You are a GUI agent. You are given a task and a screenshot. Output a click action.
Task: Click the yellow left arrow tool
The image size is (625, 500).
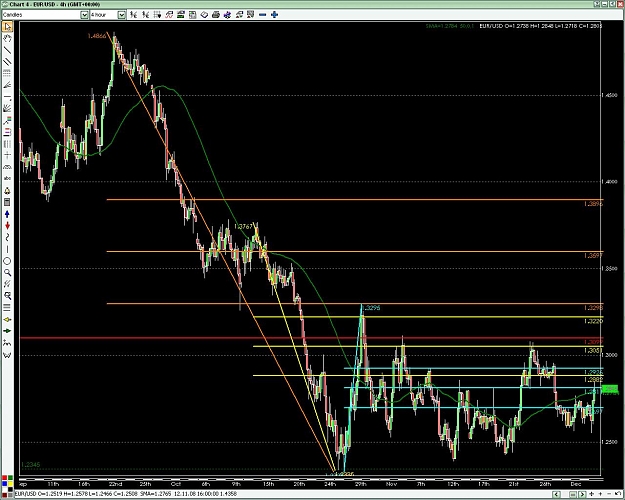coord(7,319)
